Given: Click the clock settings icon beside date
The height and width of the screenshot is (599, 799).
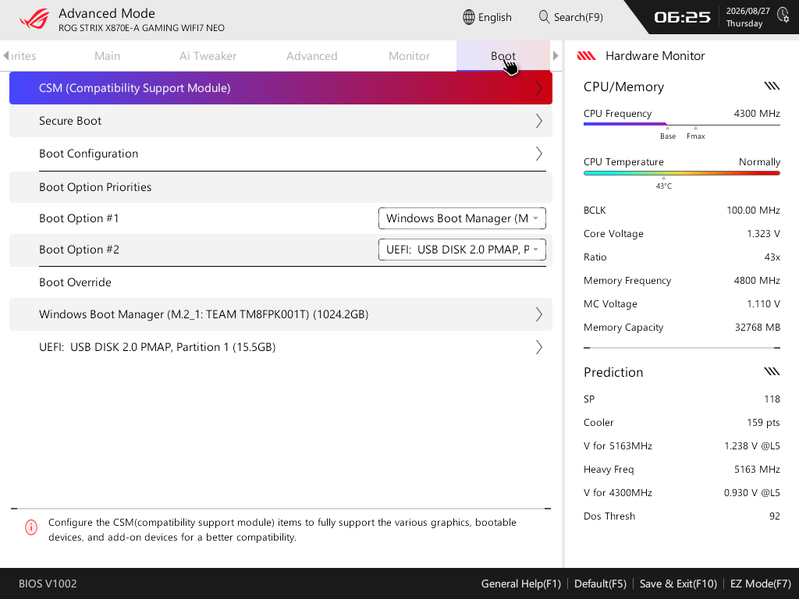Looking at the screenshot, I should coord(783,15).
